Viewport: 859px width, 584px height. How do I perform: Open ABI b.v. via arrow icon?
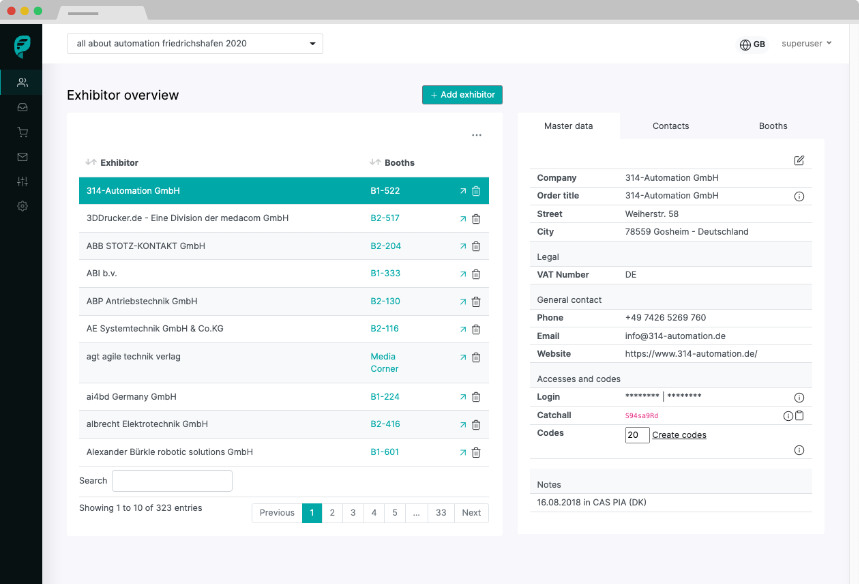tap(463, 274)
